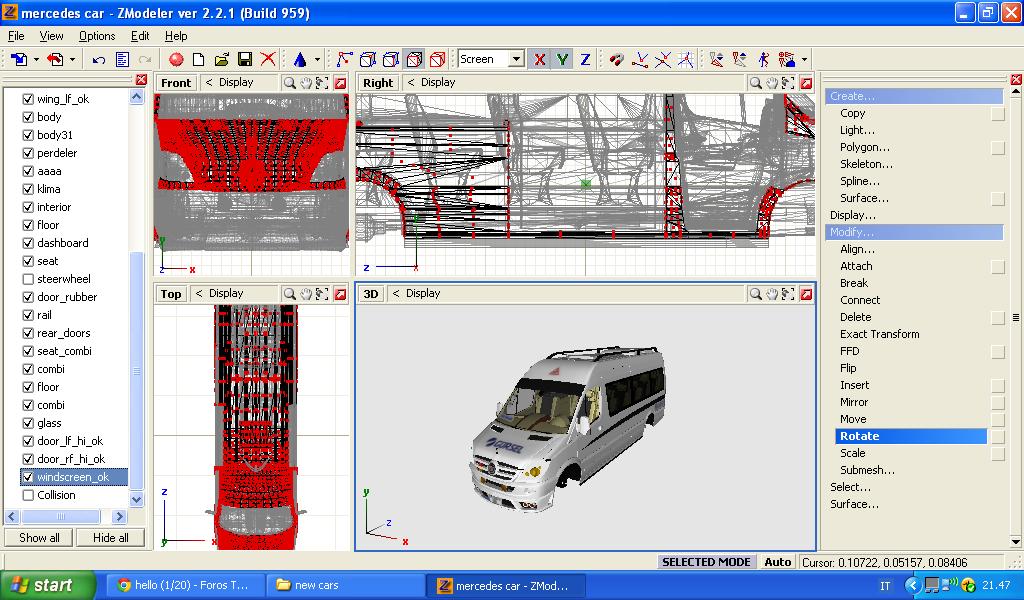Click the Hide all button
The width and height of the screenshot is (1024, 600).
point(110,538)
